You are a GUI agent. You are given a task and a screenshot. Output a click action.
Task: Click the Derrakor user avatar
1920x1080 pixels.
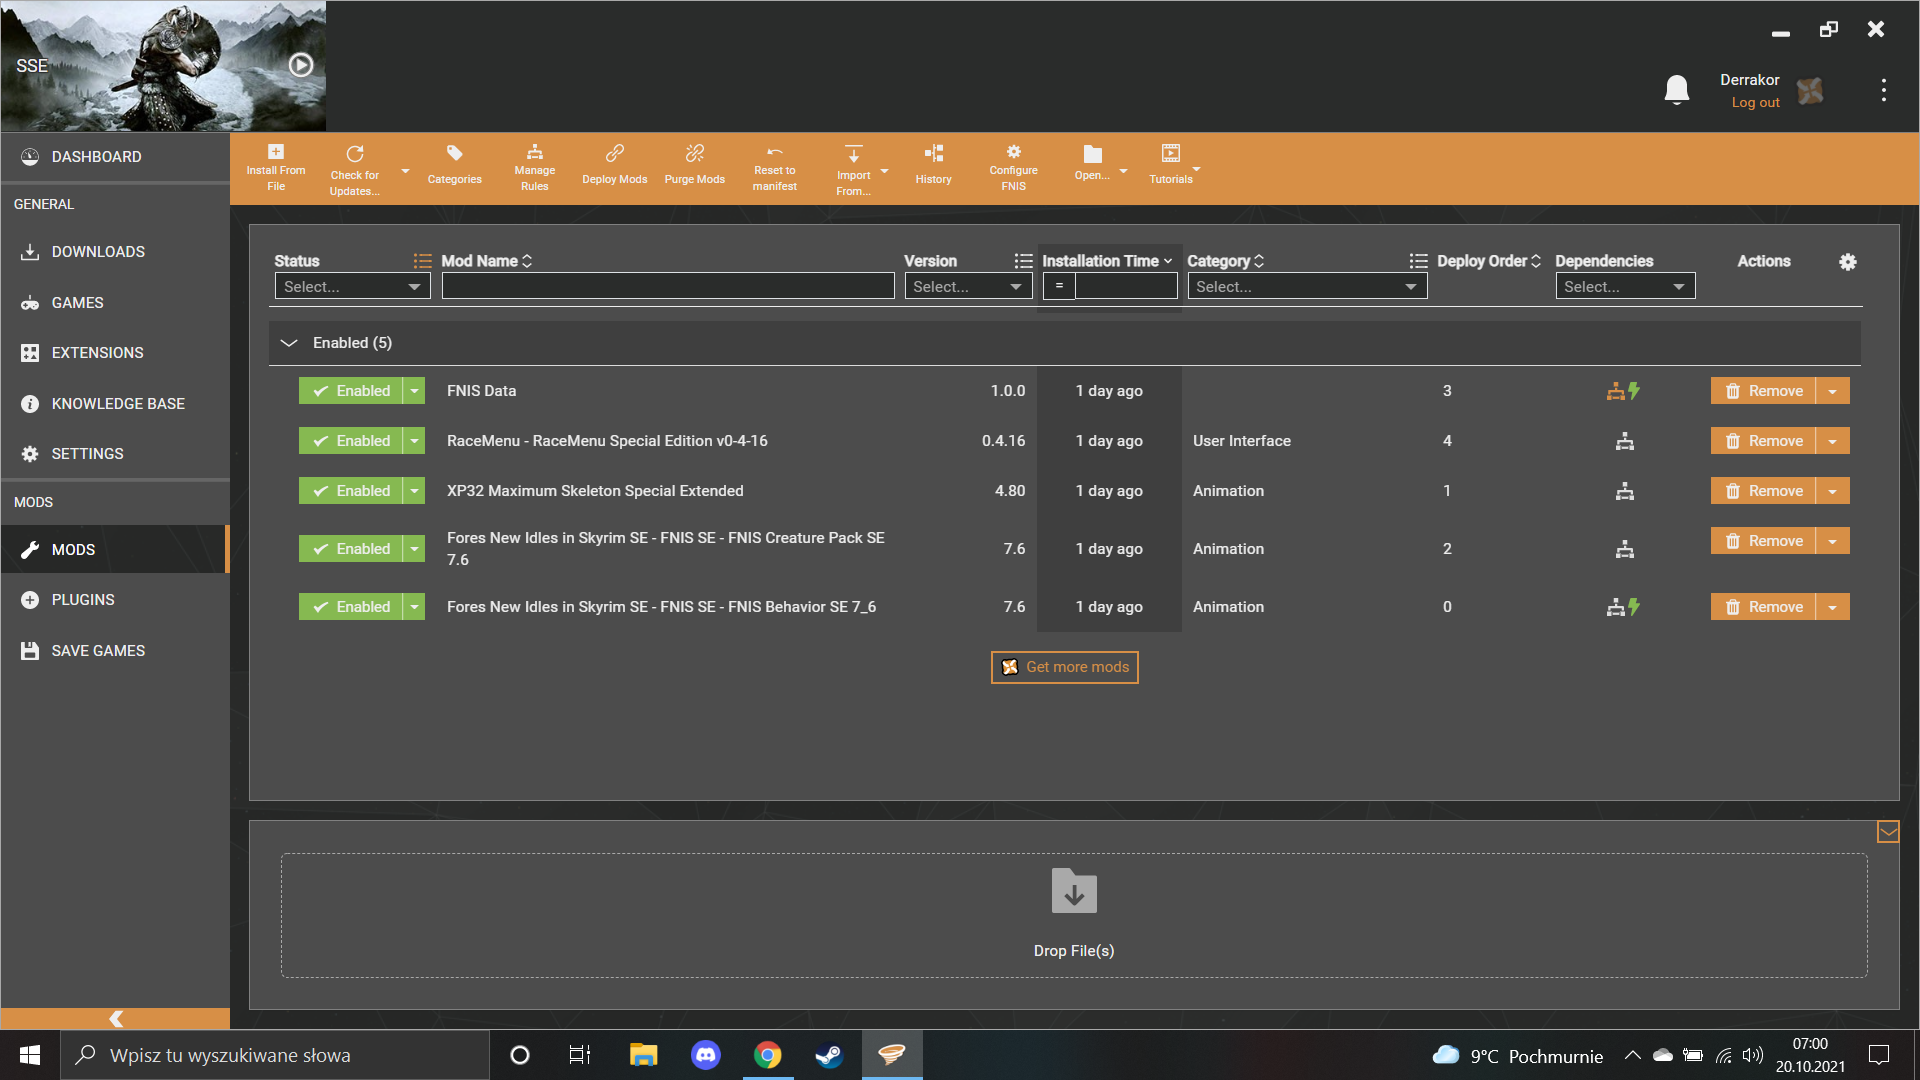1810,91
